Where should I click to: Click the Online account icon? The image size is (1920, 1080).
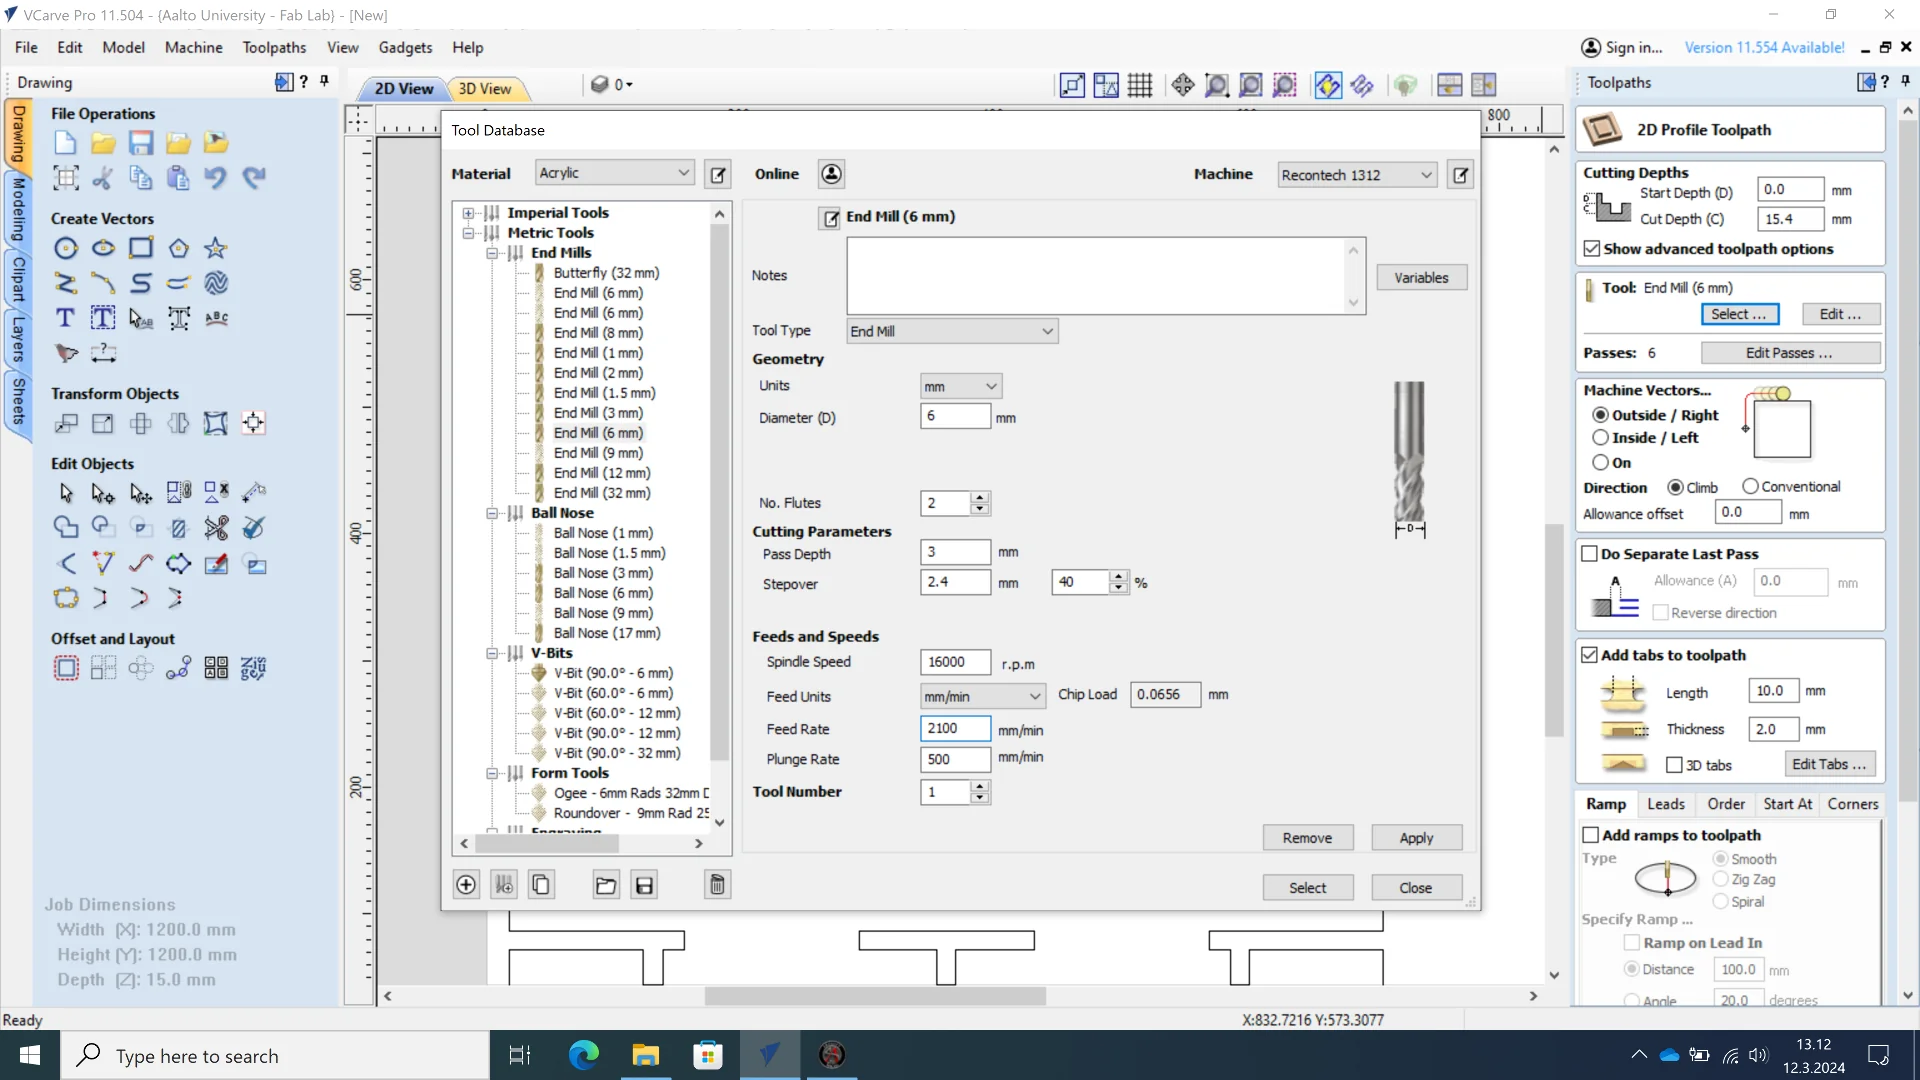(x=831, y=174)
